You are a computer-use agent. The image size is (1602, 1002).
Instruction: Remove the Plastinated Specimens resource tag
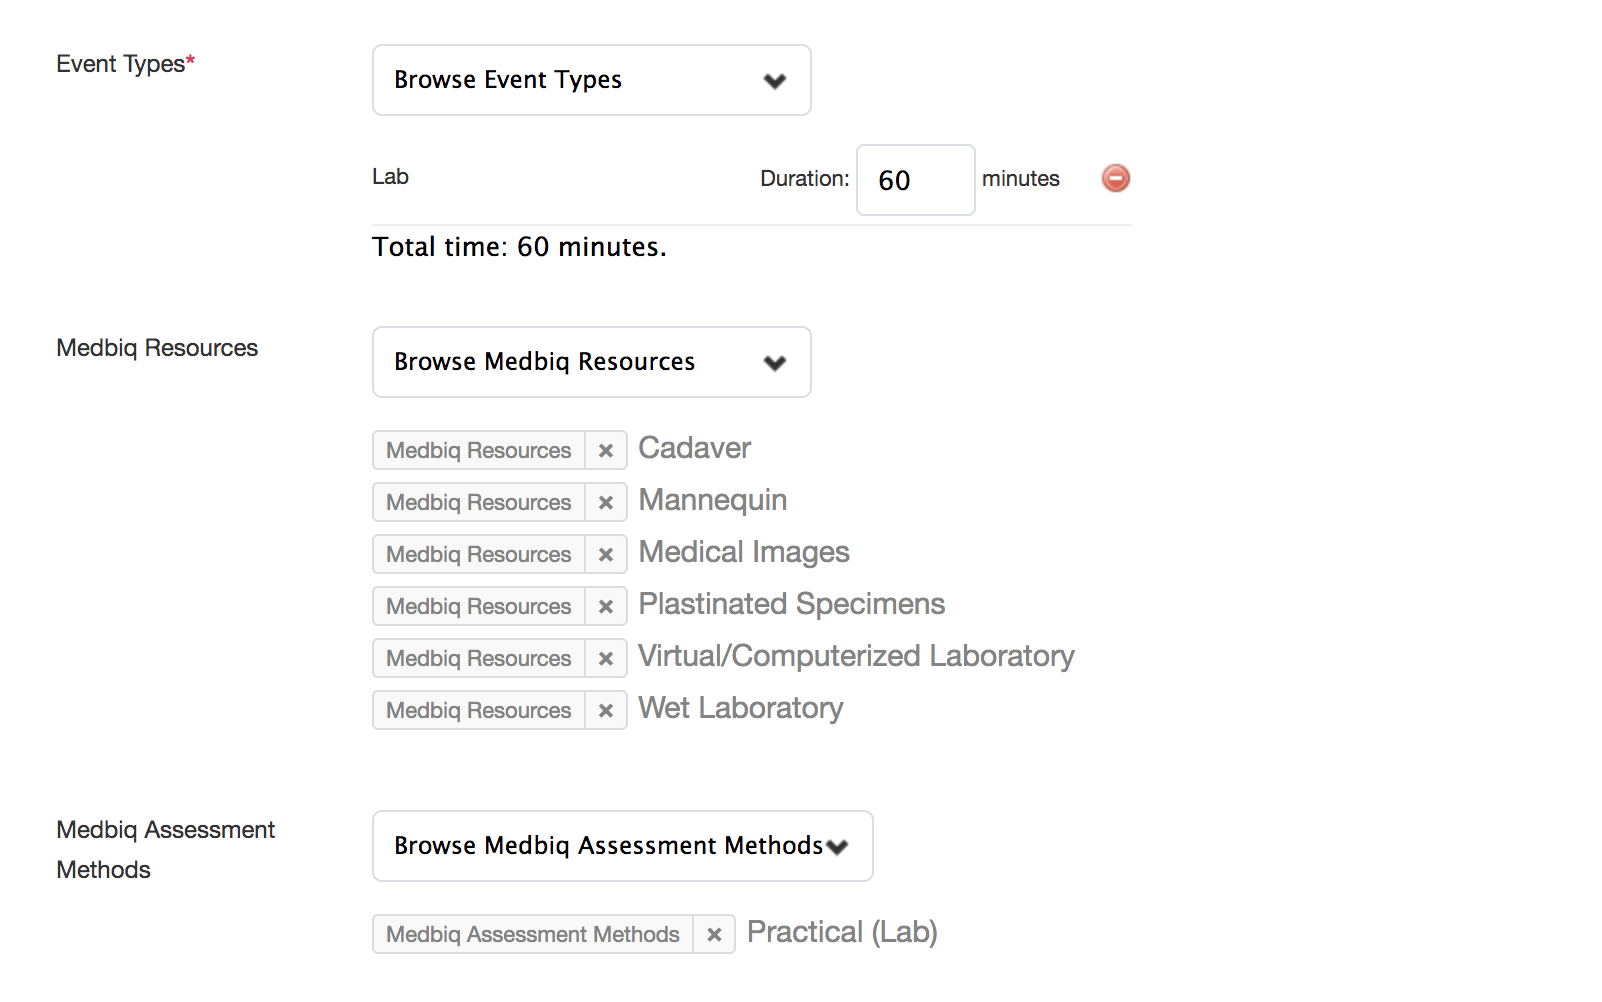(x=606, y=606)
